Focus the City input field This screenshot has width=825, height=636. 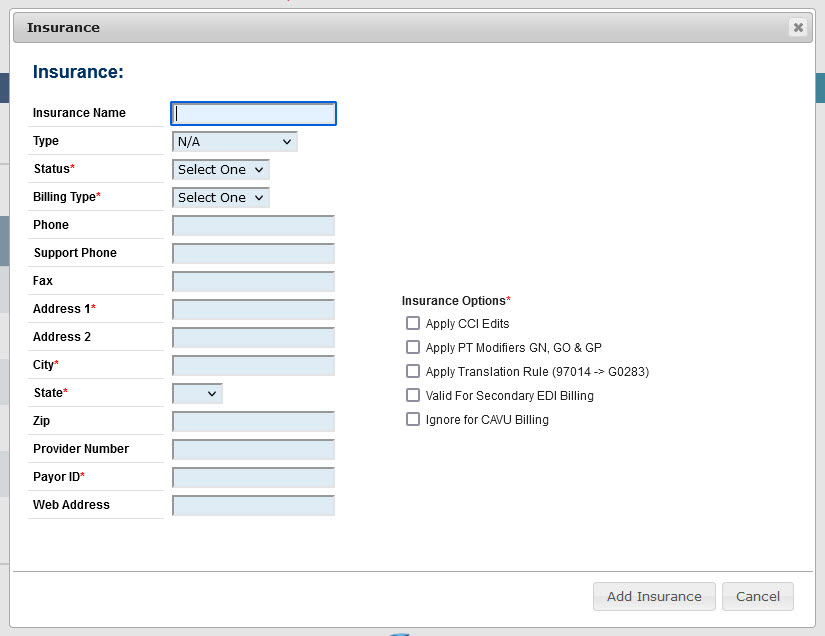[254, 365]
